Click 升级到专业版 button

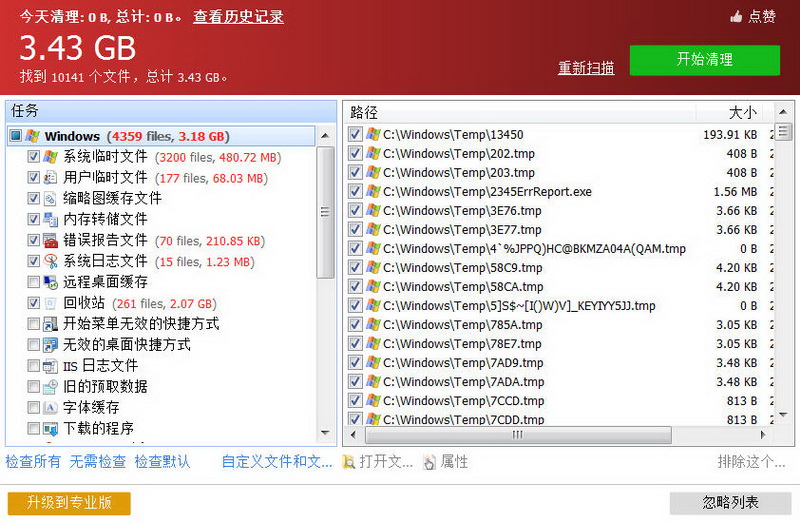point(69,503)
